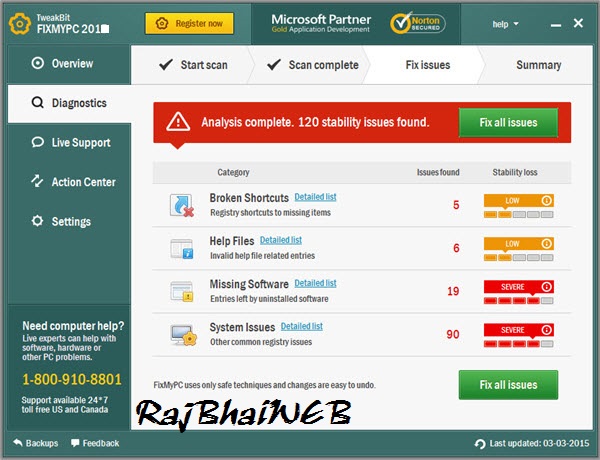
Task: Click Fix all issues in the red banner
Action: pos(508,122)
